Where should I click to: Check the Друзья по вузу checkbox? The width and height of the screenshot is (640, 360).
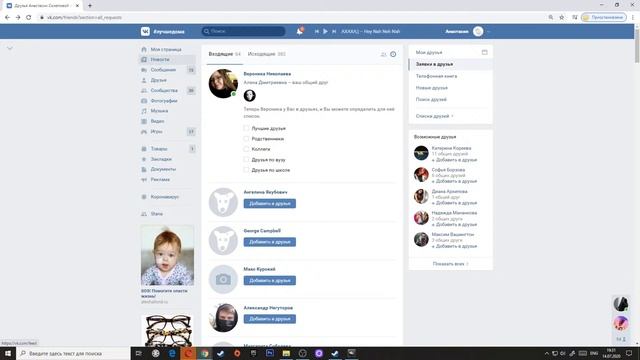pos(246,160)
